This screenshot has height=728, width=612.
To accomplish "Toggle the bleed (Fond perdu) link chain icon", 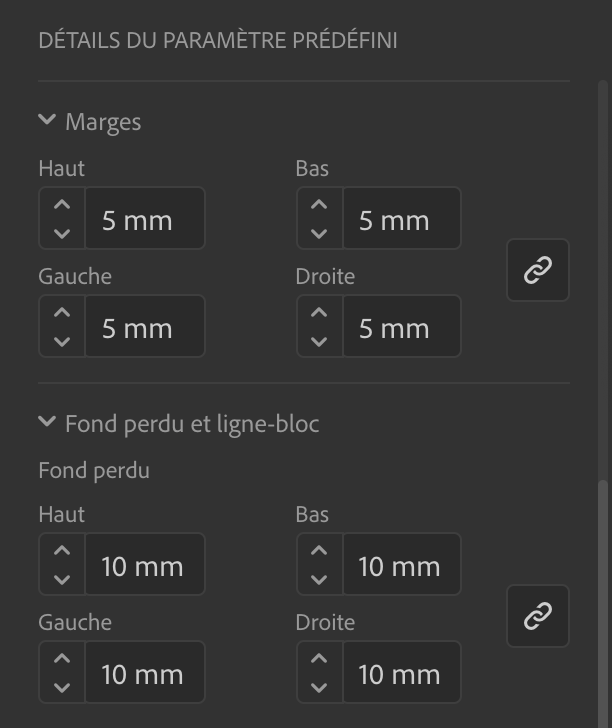I will point(538,616).
